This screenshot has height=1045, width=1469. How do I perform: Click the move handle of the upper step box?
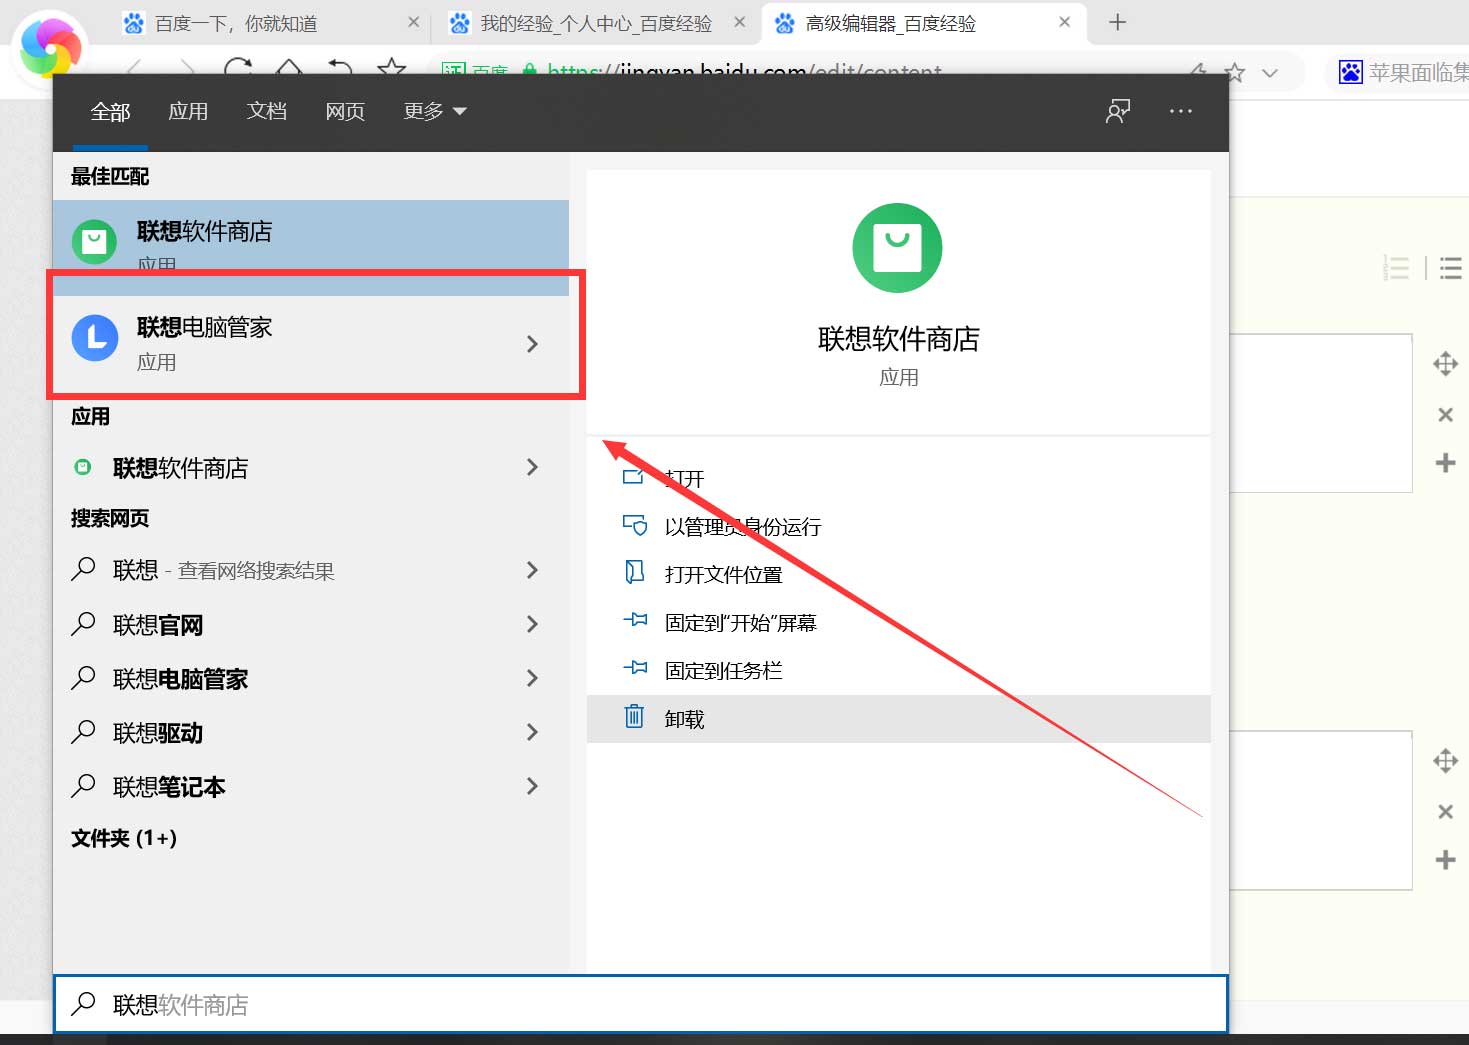1445,364
